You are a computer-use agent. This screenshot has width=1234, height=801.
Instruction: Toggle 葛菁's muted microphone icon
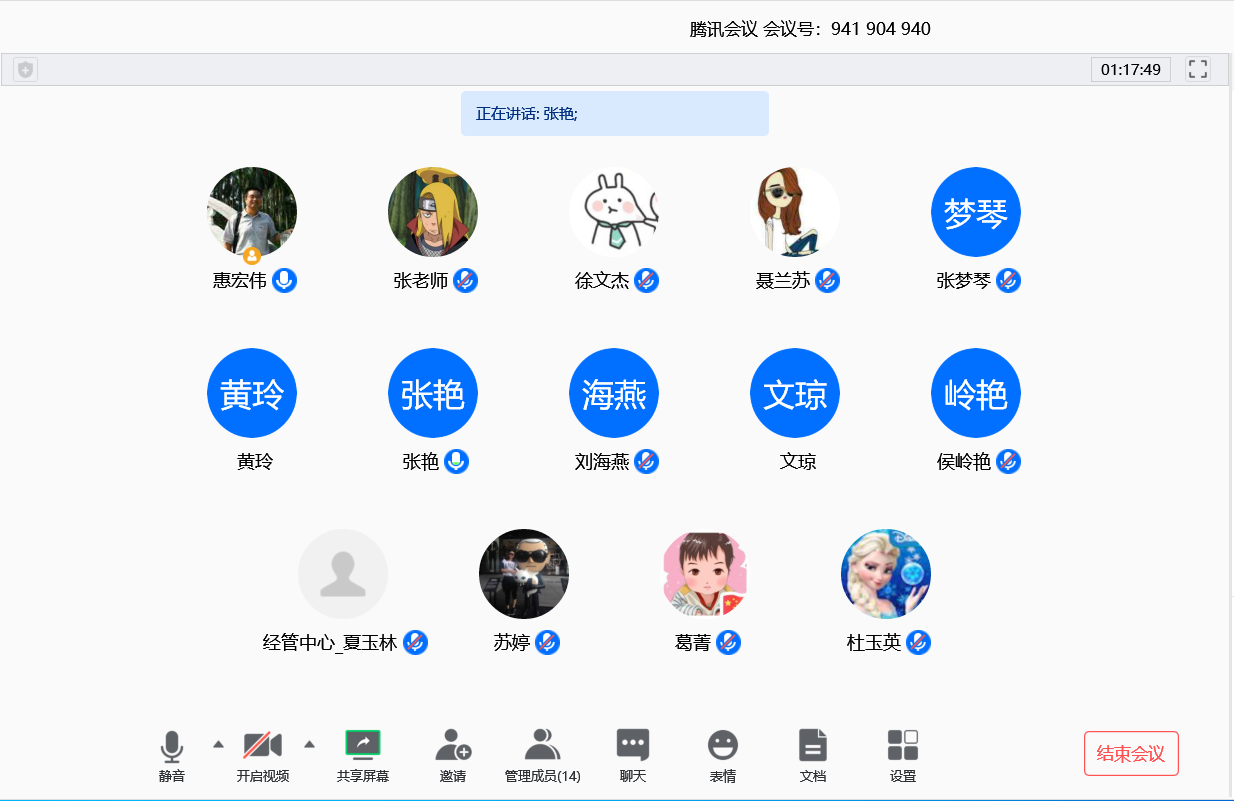point(728,643)
